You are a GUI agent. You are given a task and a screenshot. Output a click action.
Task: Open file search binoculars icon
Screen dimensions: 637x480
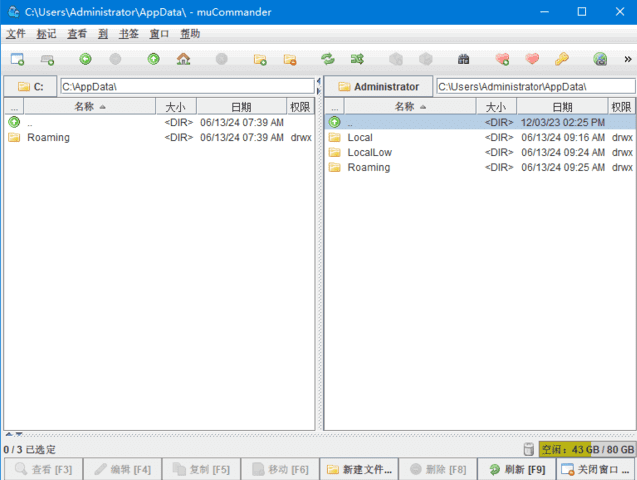464,59
